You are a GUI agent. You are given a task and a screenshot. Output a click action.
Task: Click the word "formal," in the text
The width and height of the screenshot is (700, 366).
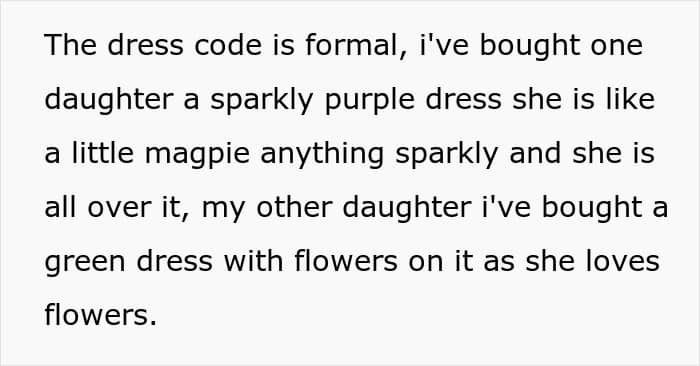pos(356,45)
